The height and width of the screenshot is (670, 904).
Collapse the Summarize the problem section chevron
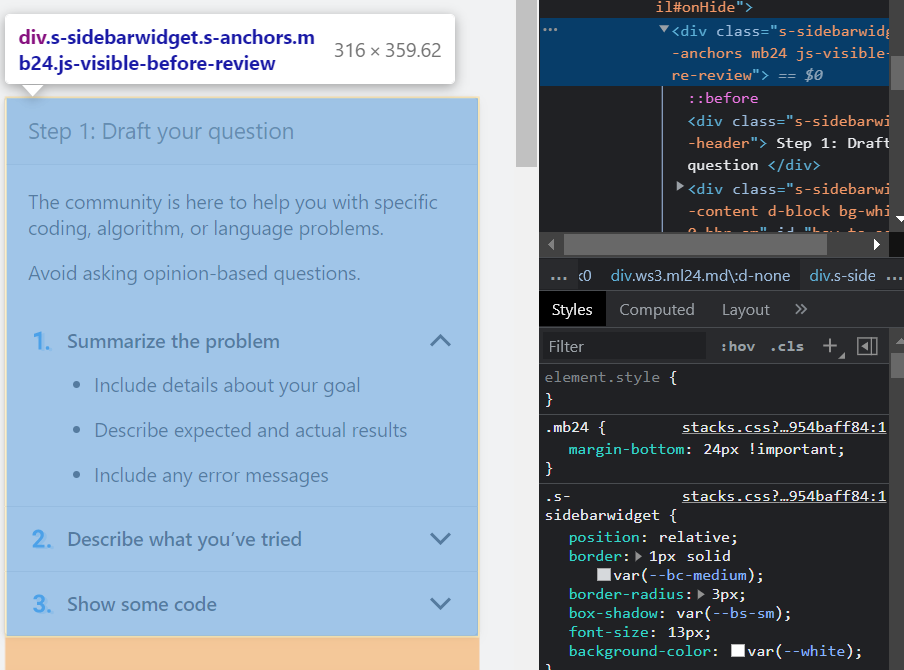(440, 341)
